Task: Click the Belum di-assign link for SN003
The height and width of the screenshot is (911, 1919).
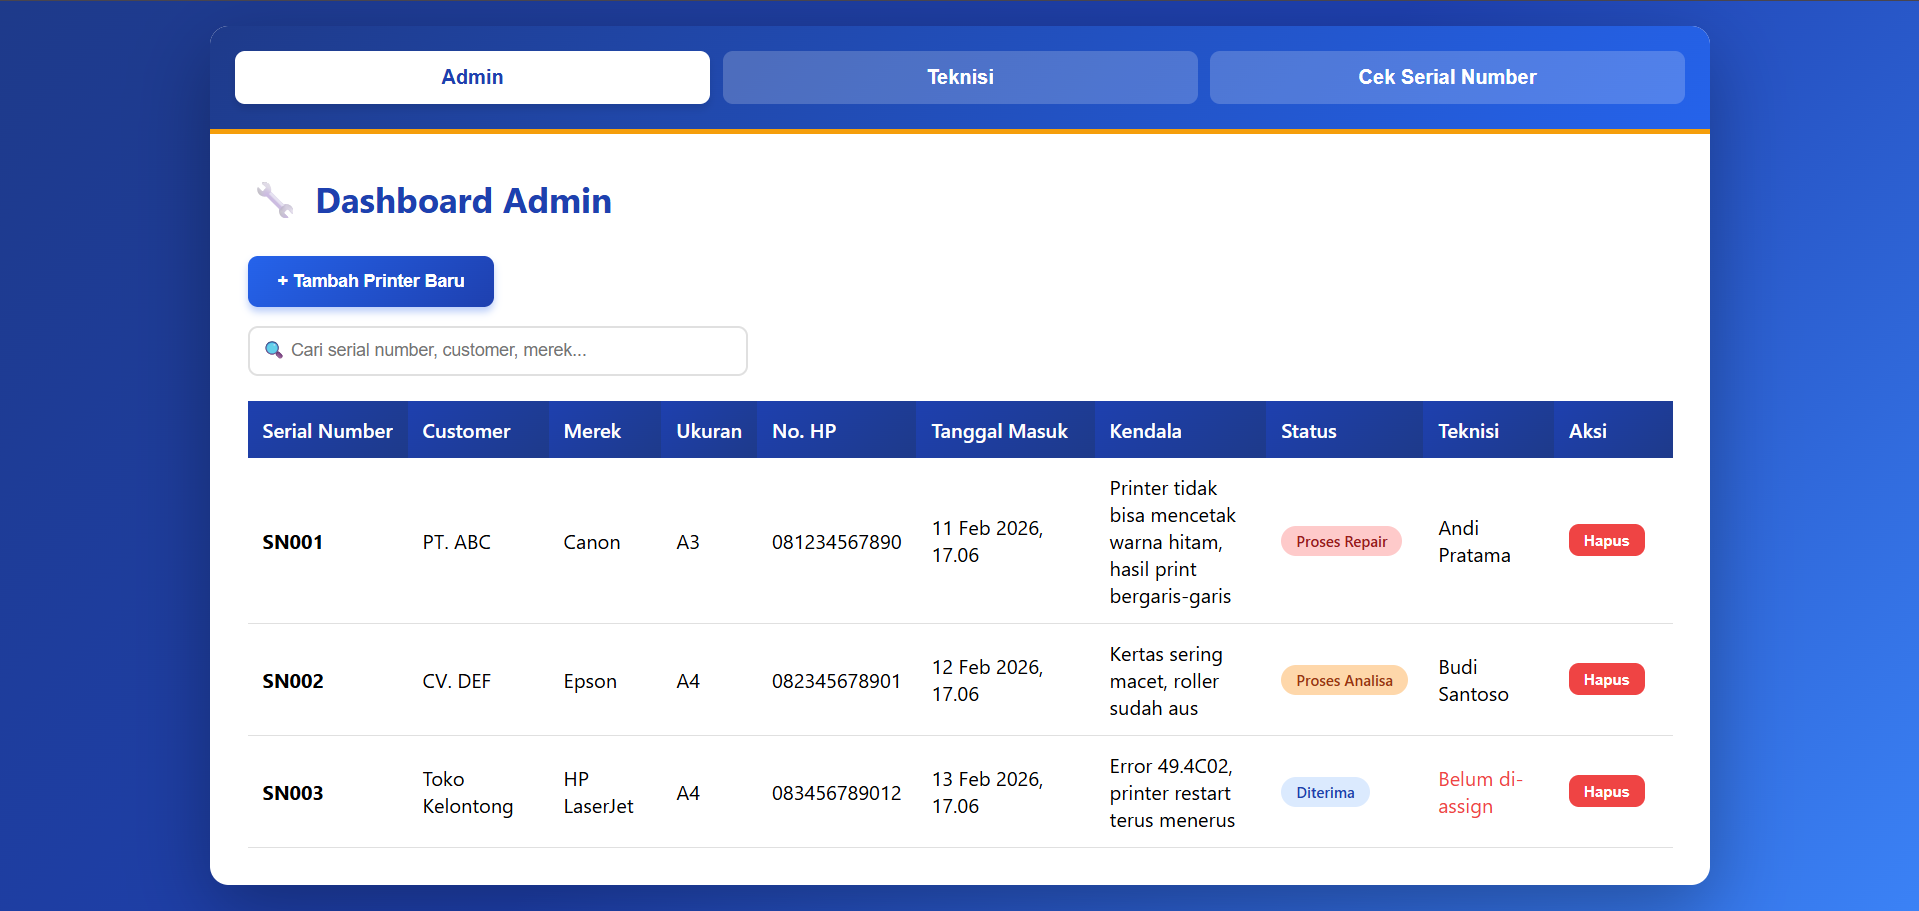Action: click(1480, 792)
